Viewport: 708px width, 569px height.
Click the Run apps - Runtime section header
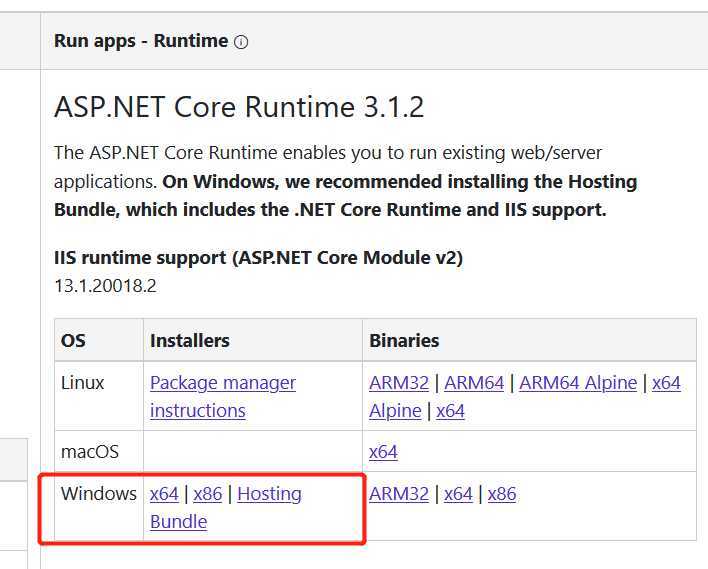[x=141, y=41]
